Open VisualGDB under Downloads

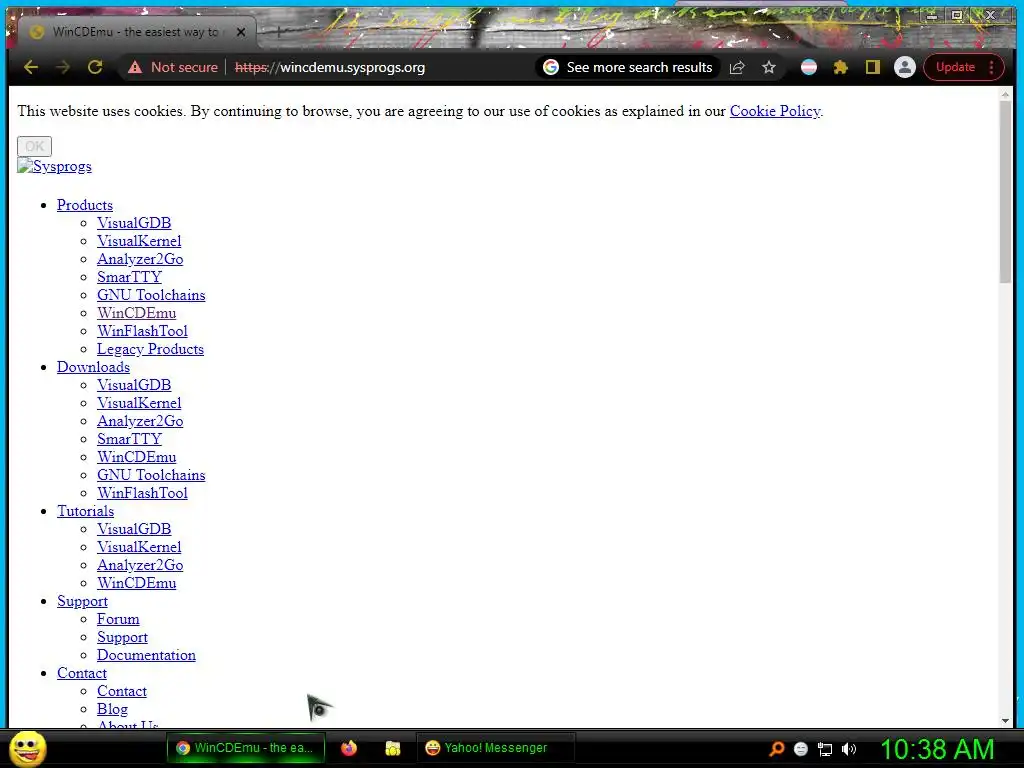point(134,385)
